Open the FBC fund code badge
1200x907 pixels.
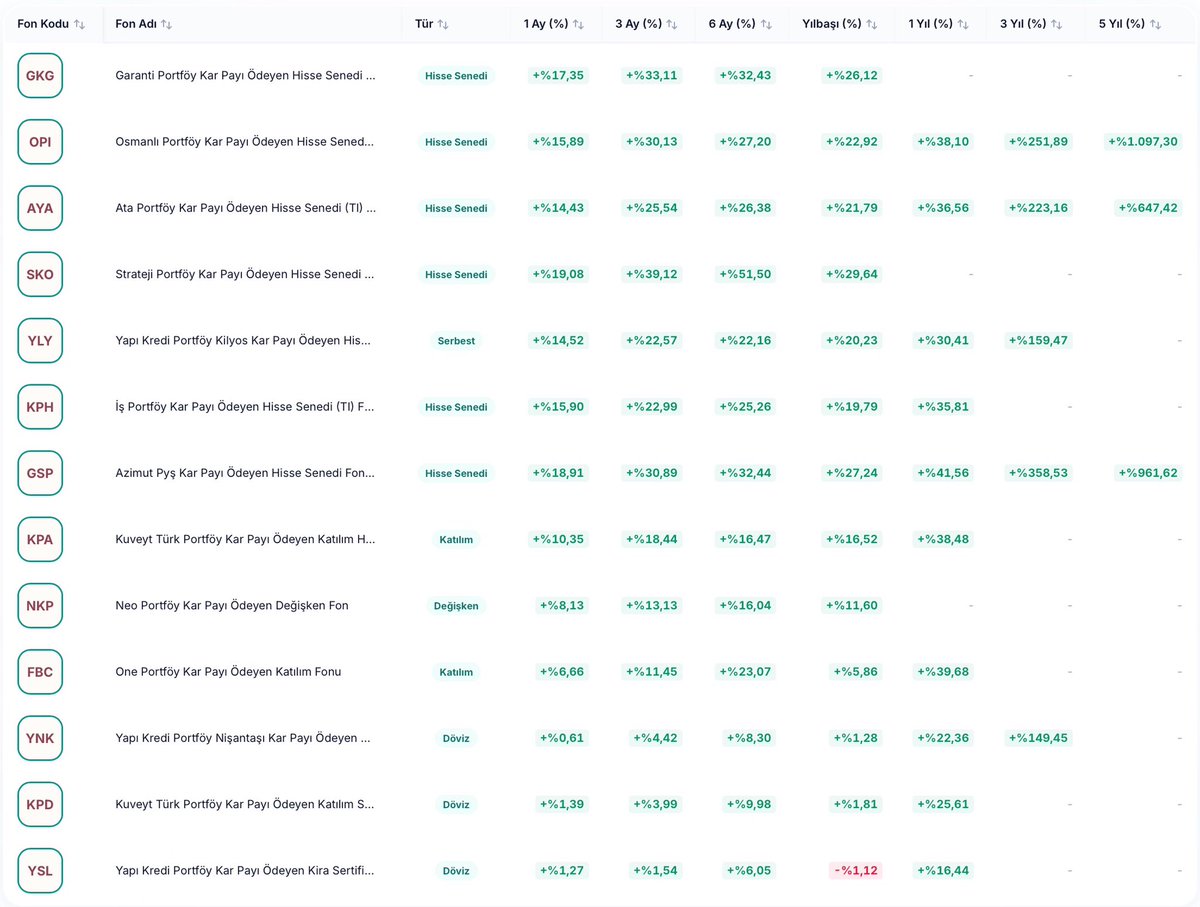point(40,672)
